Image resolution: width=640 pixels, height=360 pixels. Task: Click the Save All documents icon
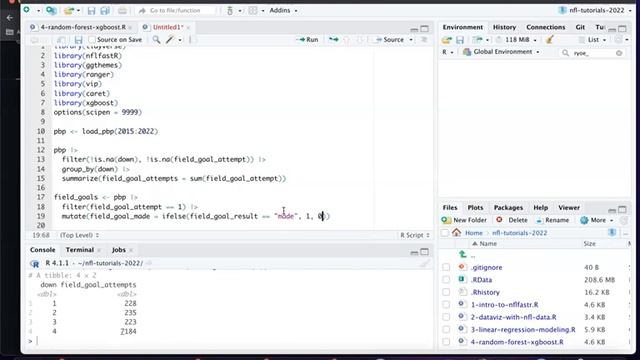point(105,11)
